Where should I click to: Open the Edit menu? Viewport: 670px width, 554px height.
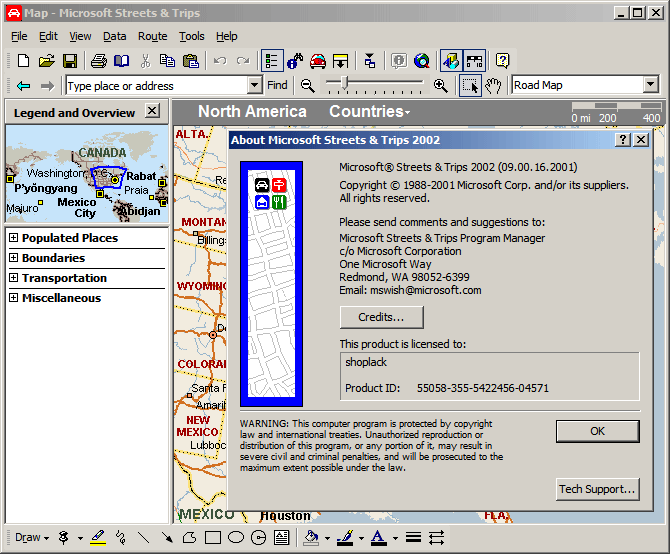(48, 36)
